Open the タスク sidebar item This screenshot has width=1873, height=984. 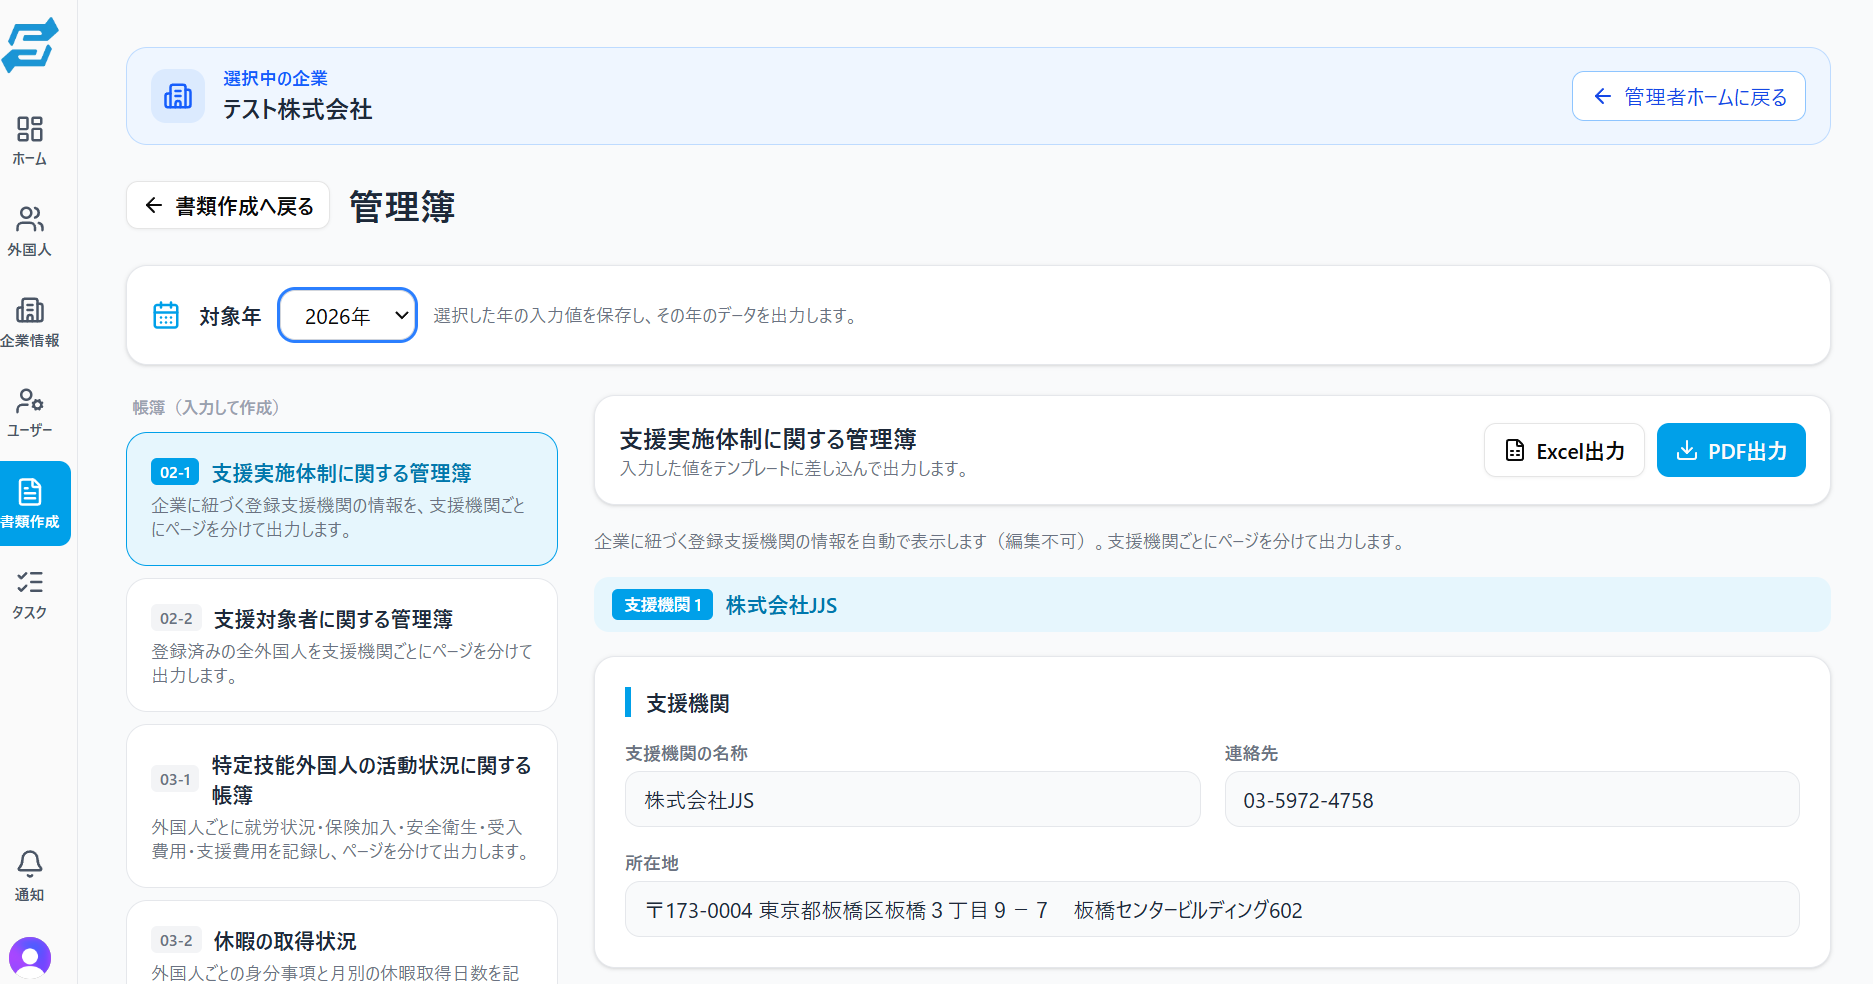pyautogui.click(x=30, y=594)
